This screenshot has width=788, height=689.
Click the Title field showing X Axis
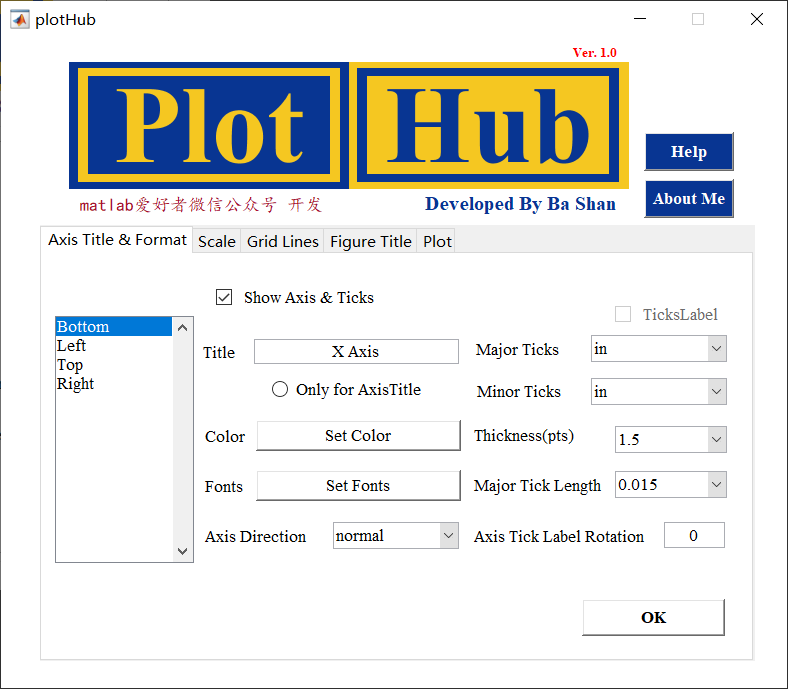tap(356, 351)
